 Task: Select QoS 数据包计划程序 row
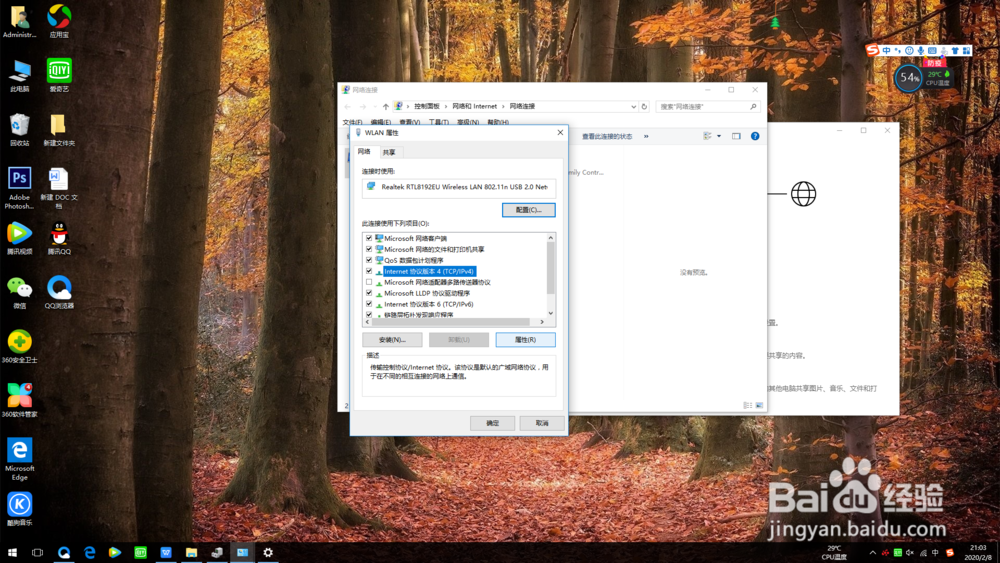[413, 260]
